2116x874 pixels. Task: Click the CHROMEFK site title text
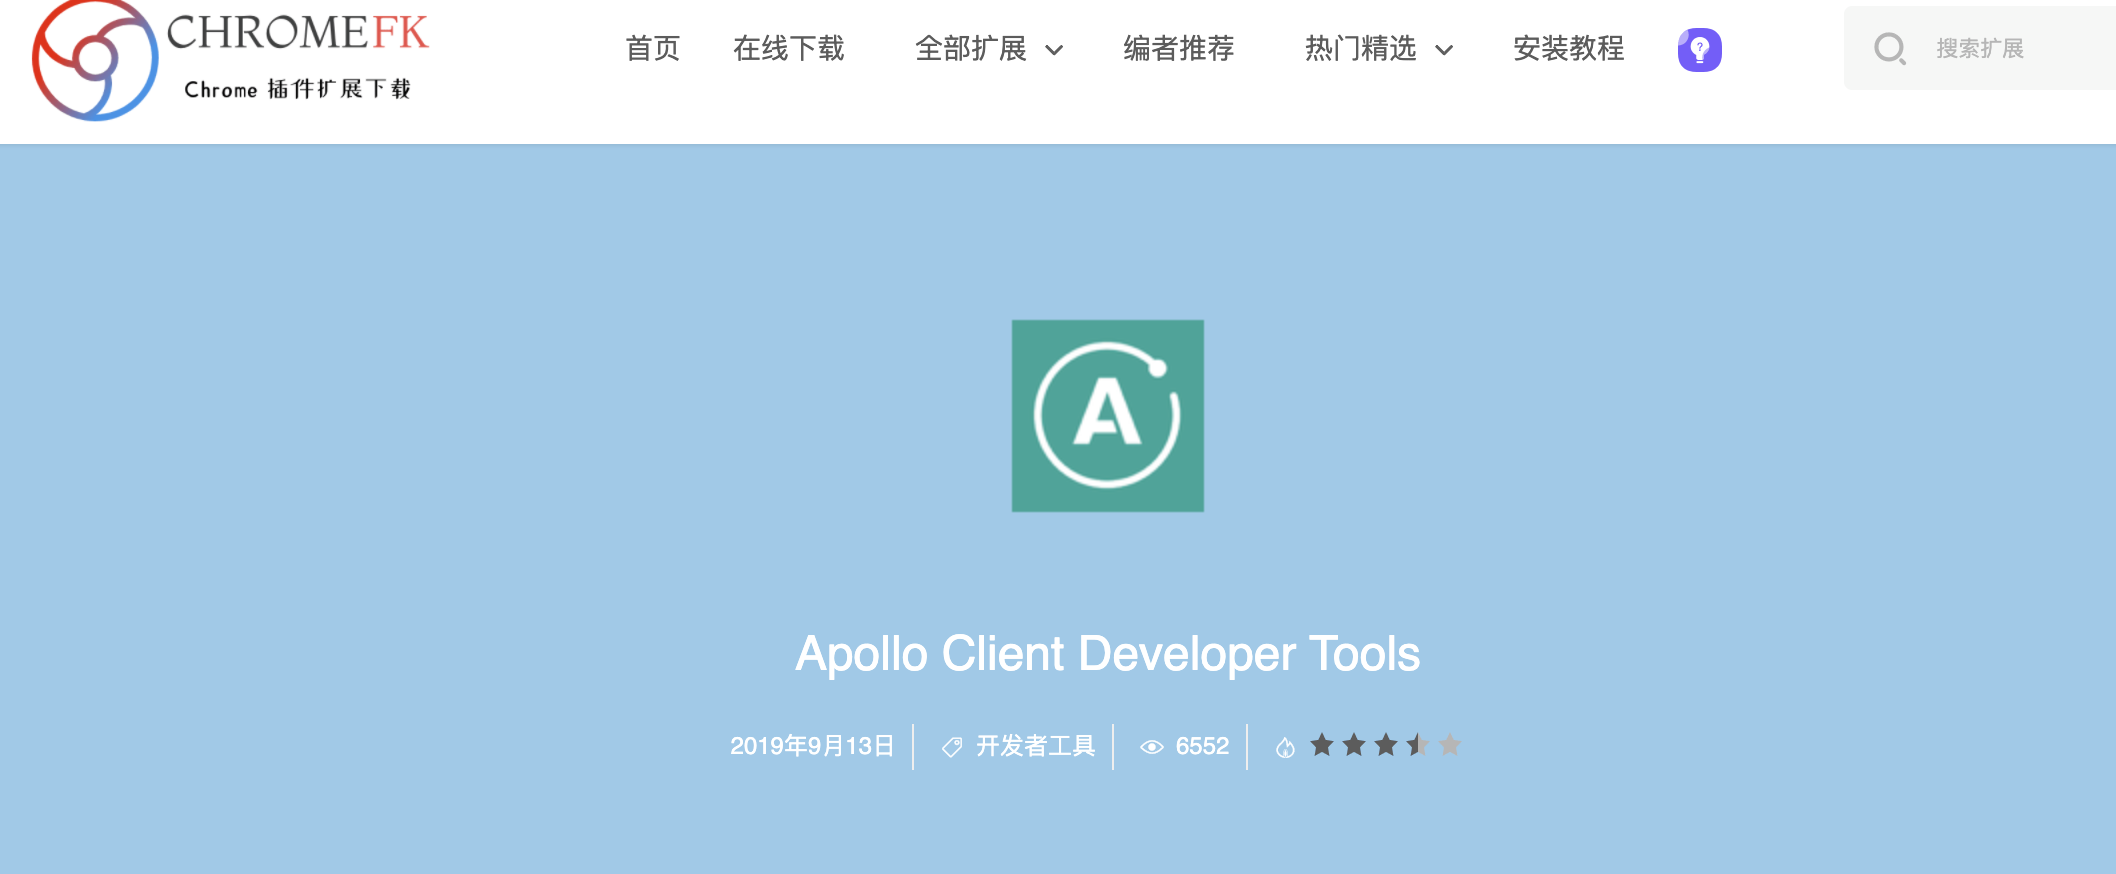click(298, 32)
